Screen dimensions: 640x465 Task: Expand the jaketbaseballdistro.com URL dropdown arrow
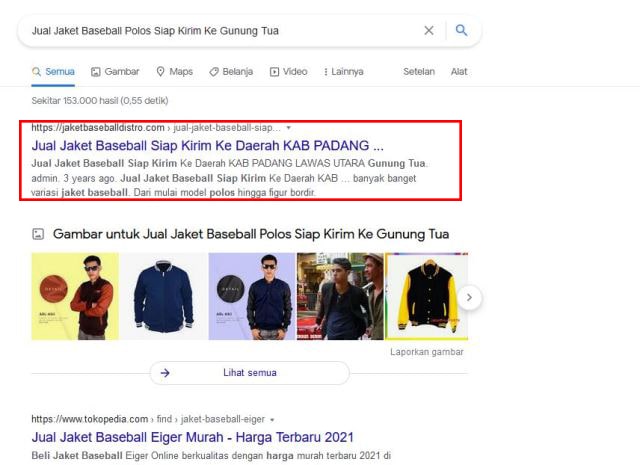tap(289, 128)
